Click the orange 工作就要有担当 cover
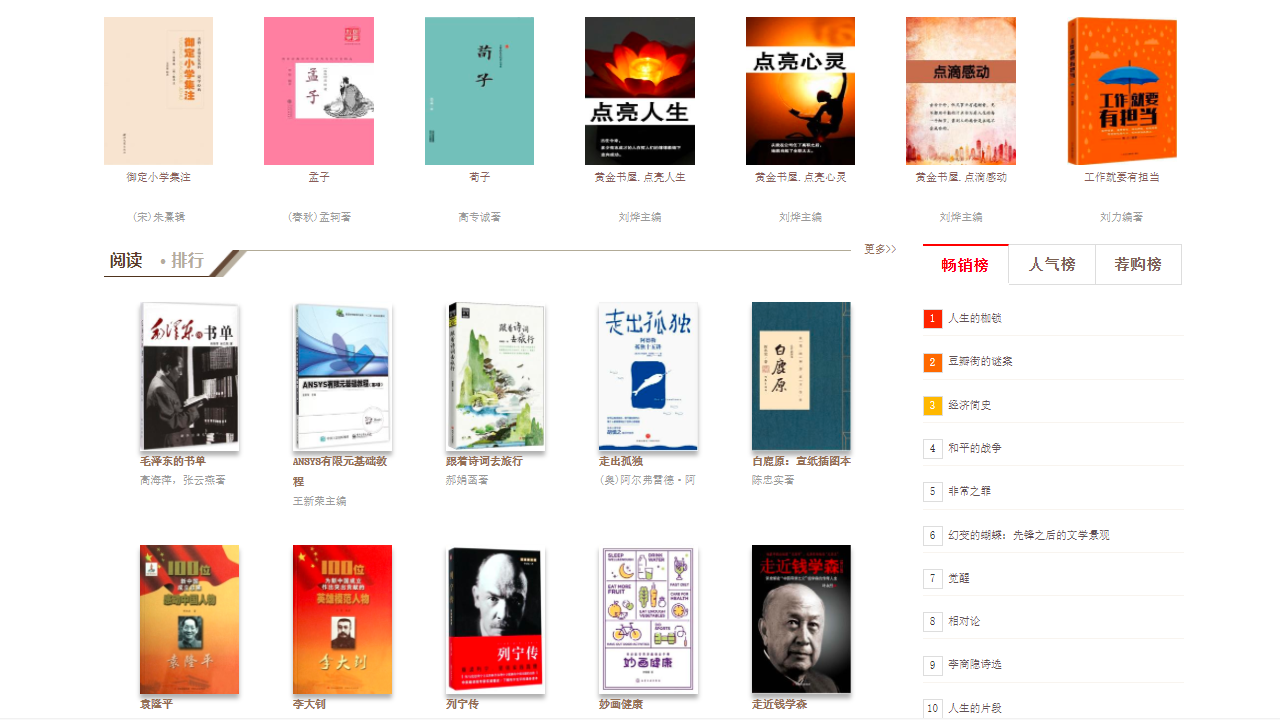The width and height of the screenshot is (1280, 720). pos(1120,90)
